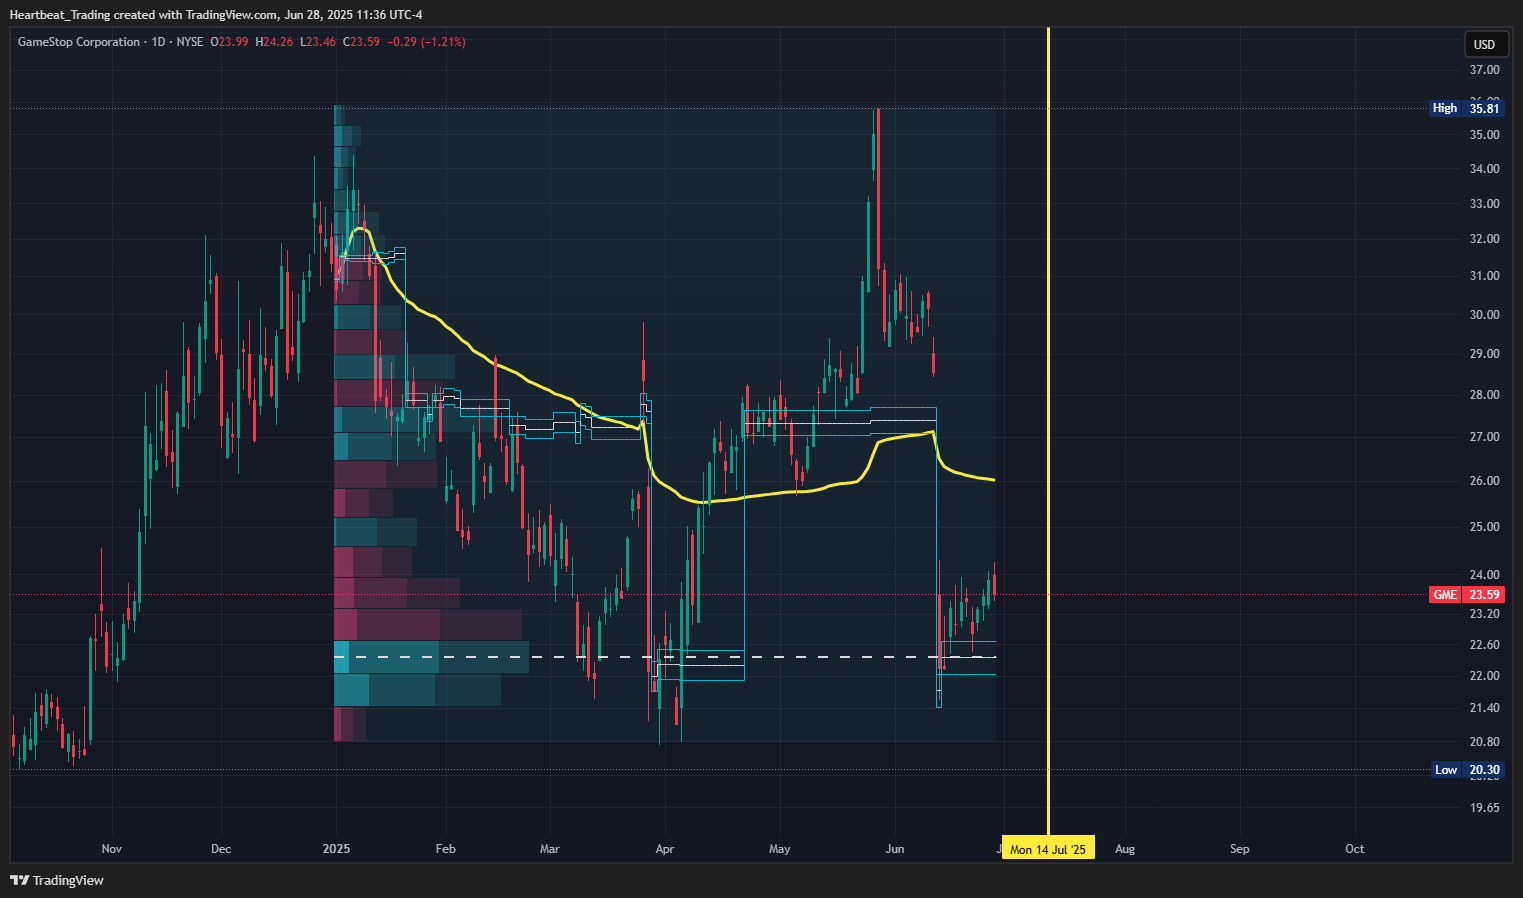Select the high value H24.26
1523x898 pixels.
coord(275,42)
